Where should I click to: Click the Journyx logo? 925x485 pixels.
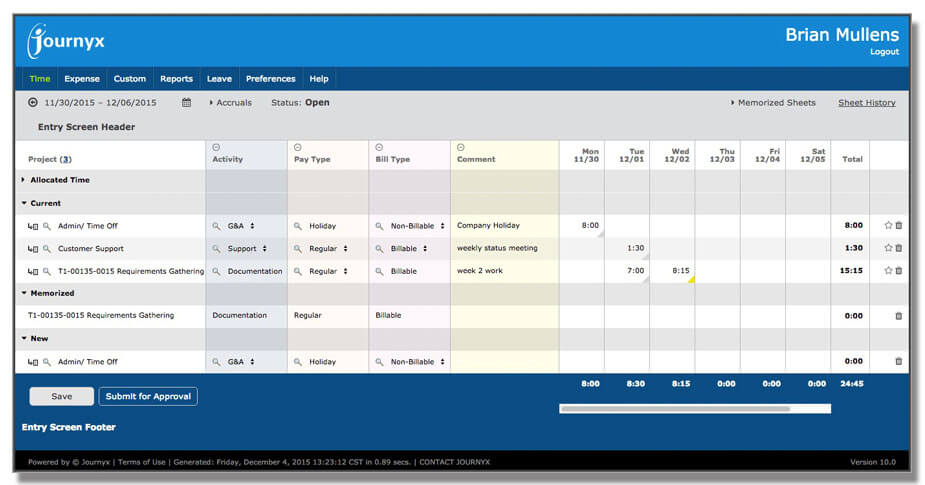tap(65, 41)
